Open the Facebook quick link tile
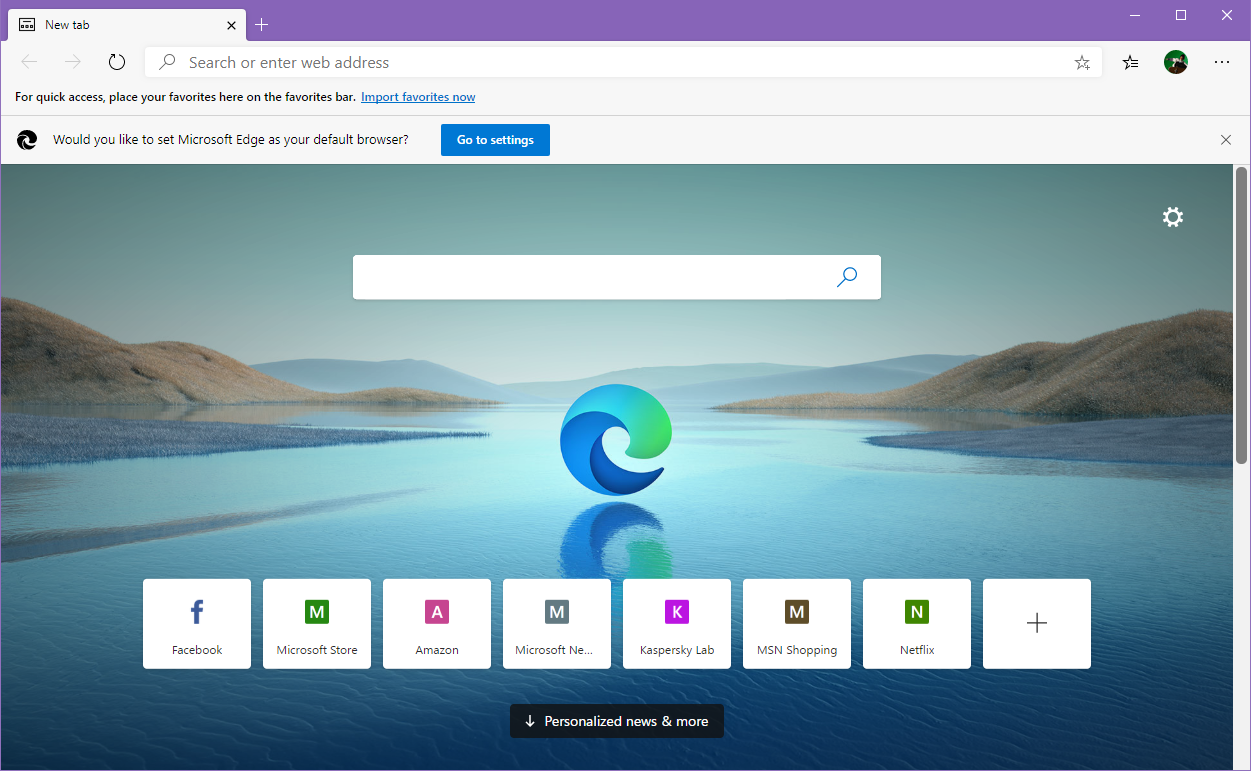The image size is (1251, 771). coord(197,624)
